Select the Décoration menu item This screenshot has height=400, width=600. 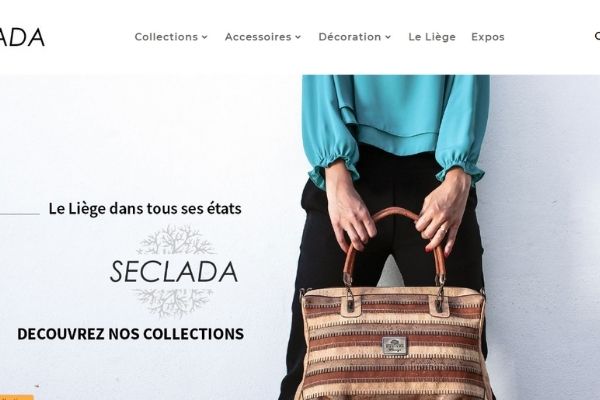pos(350,37)
